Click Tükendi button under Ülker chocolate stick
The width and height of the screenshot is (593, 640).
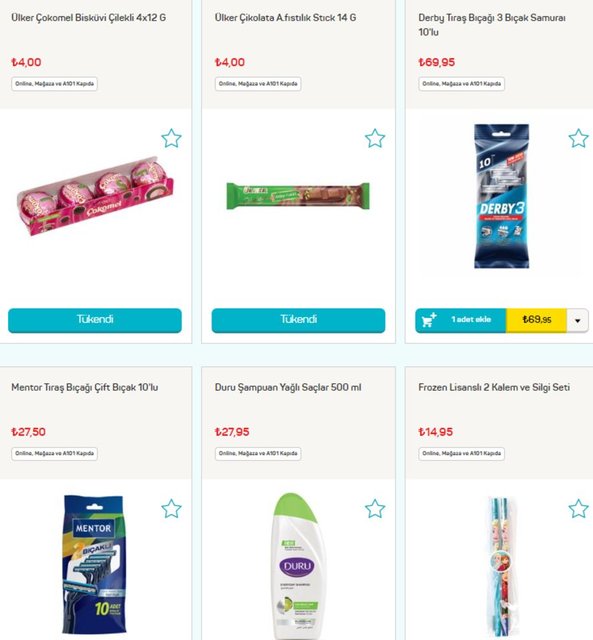(298, 320)
